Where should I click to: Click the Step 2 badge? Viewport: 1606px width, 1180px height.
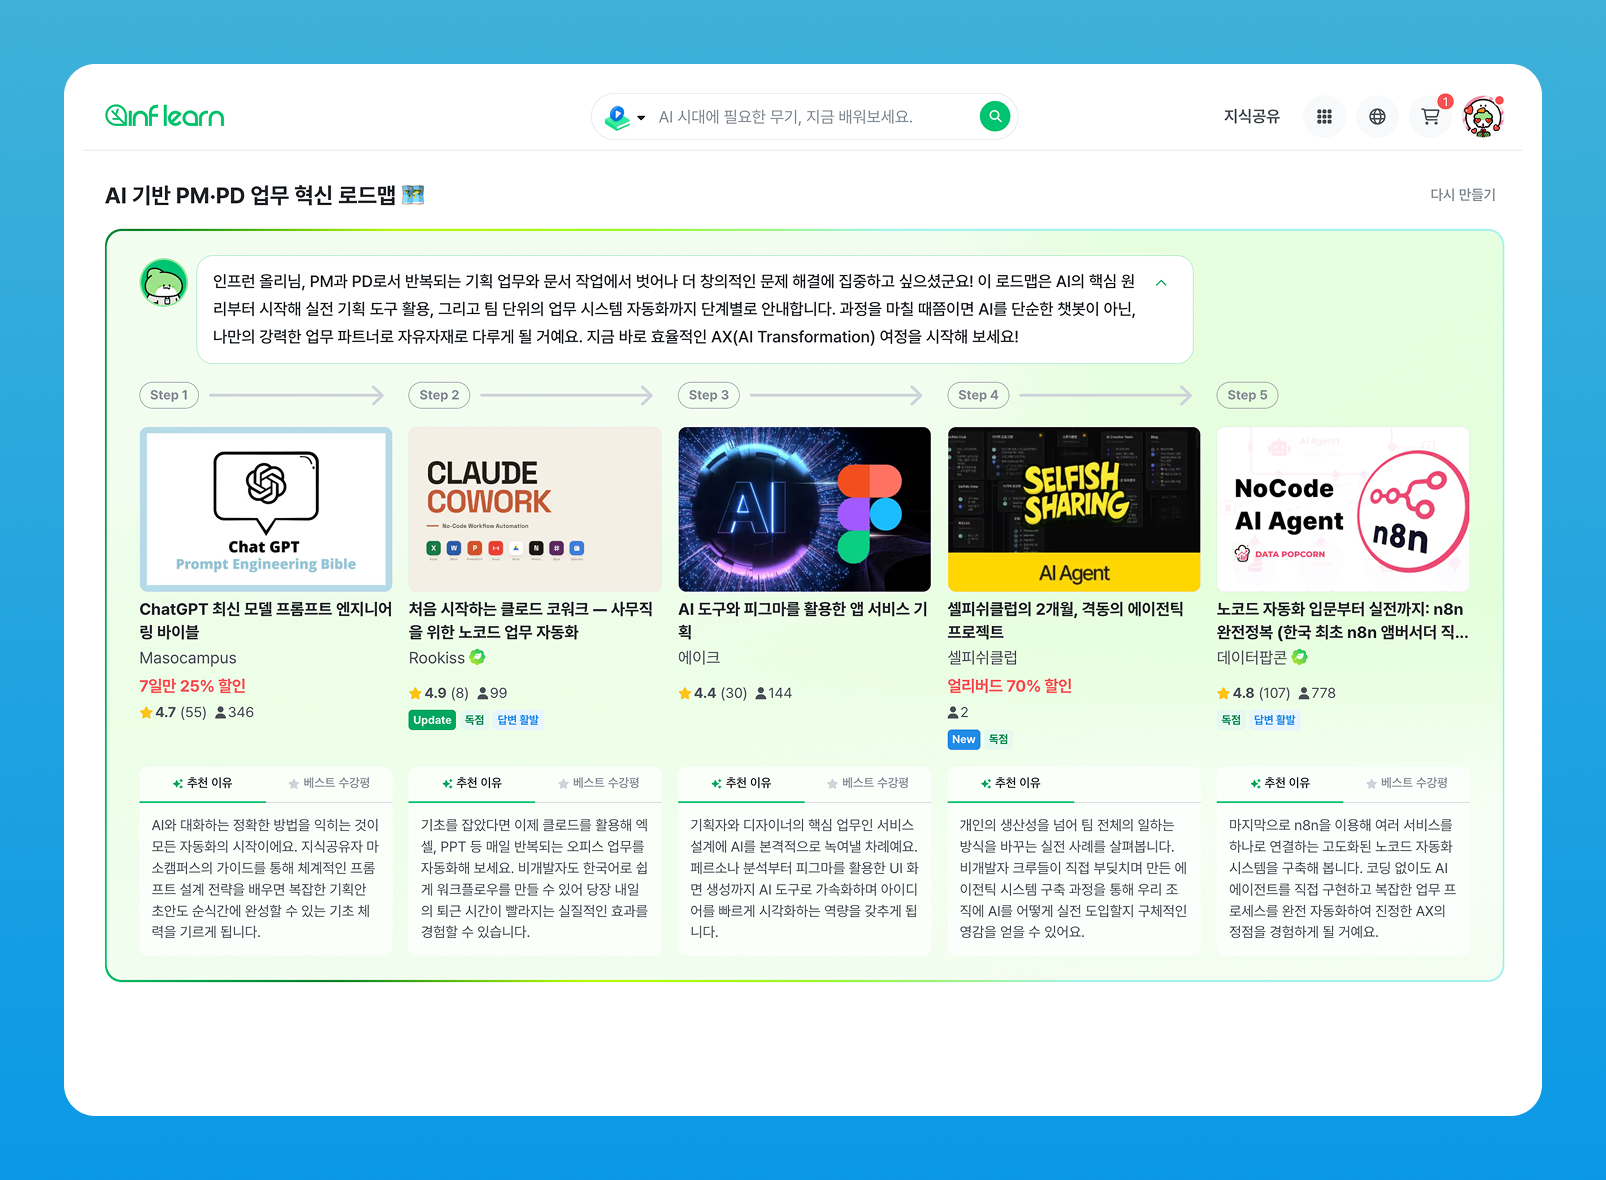(439, 395)
